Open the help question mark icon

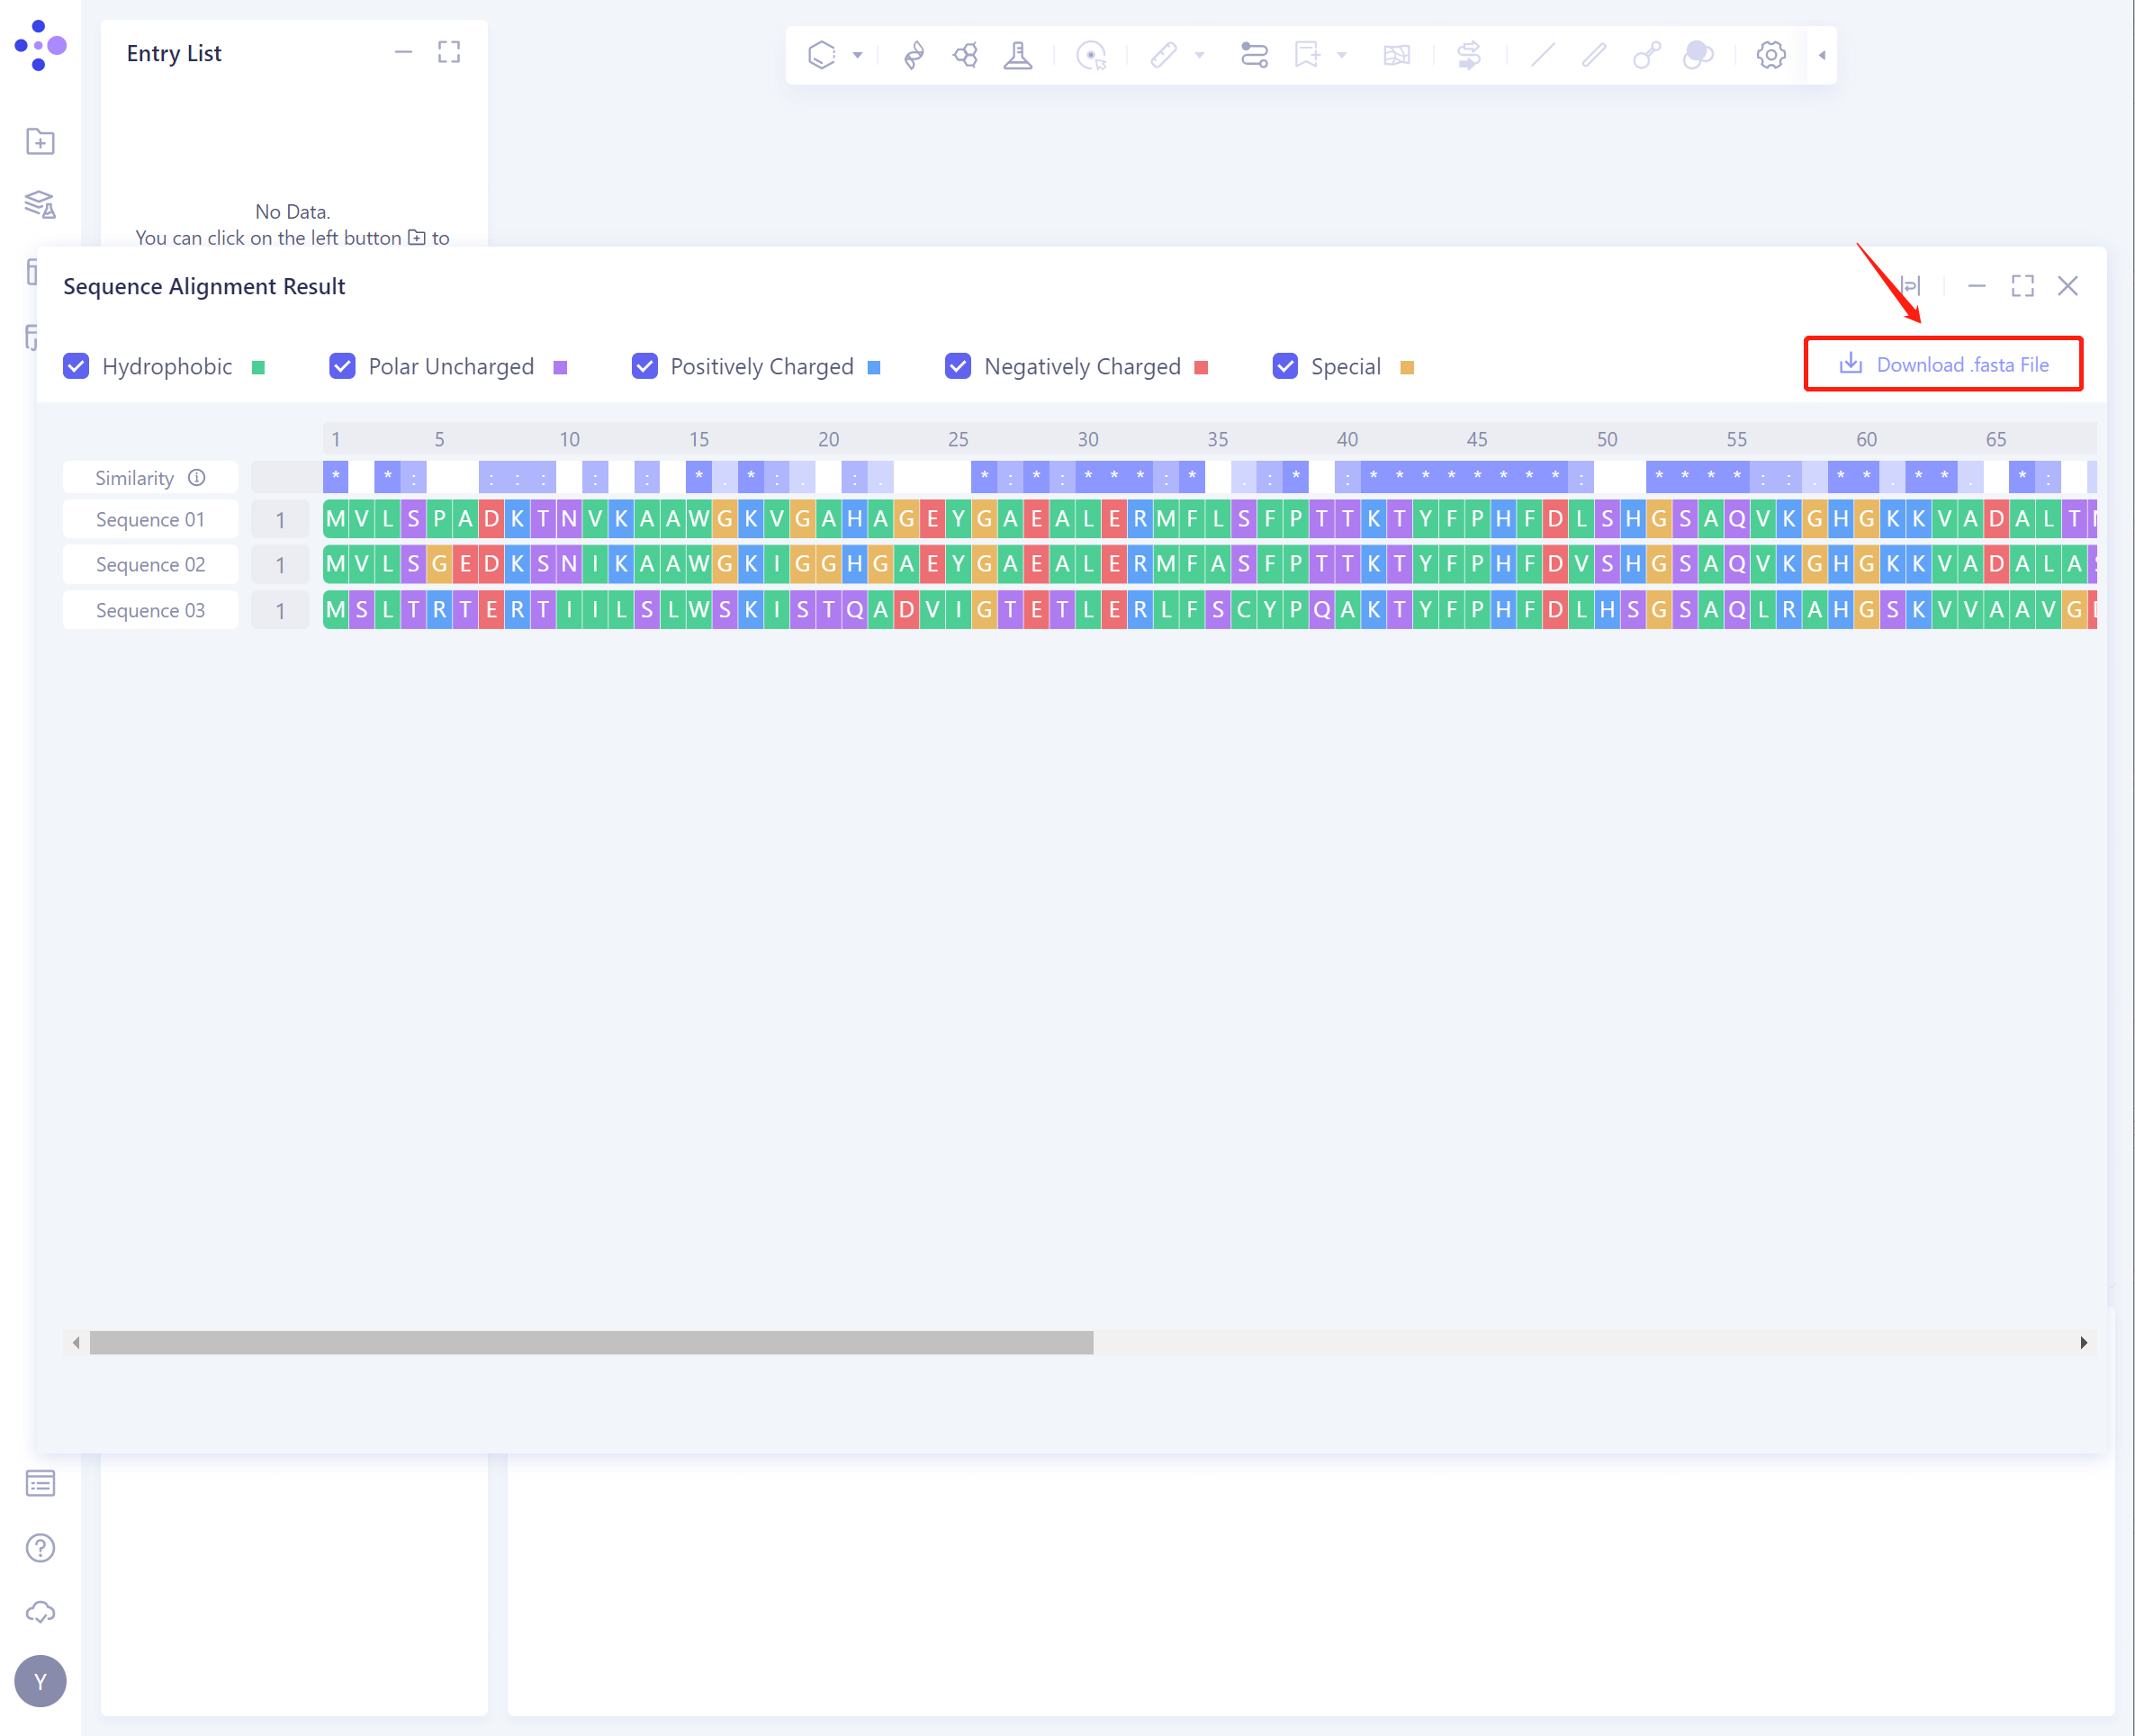[40, 1548]
